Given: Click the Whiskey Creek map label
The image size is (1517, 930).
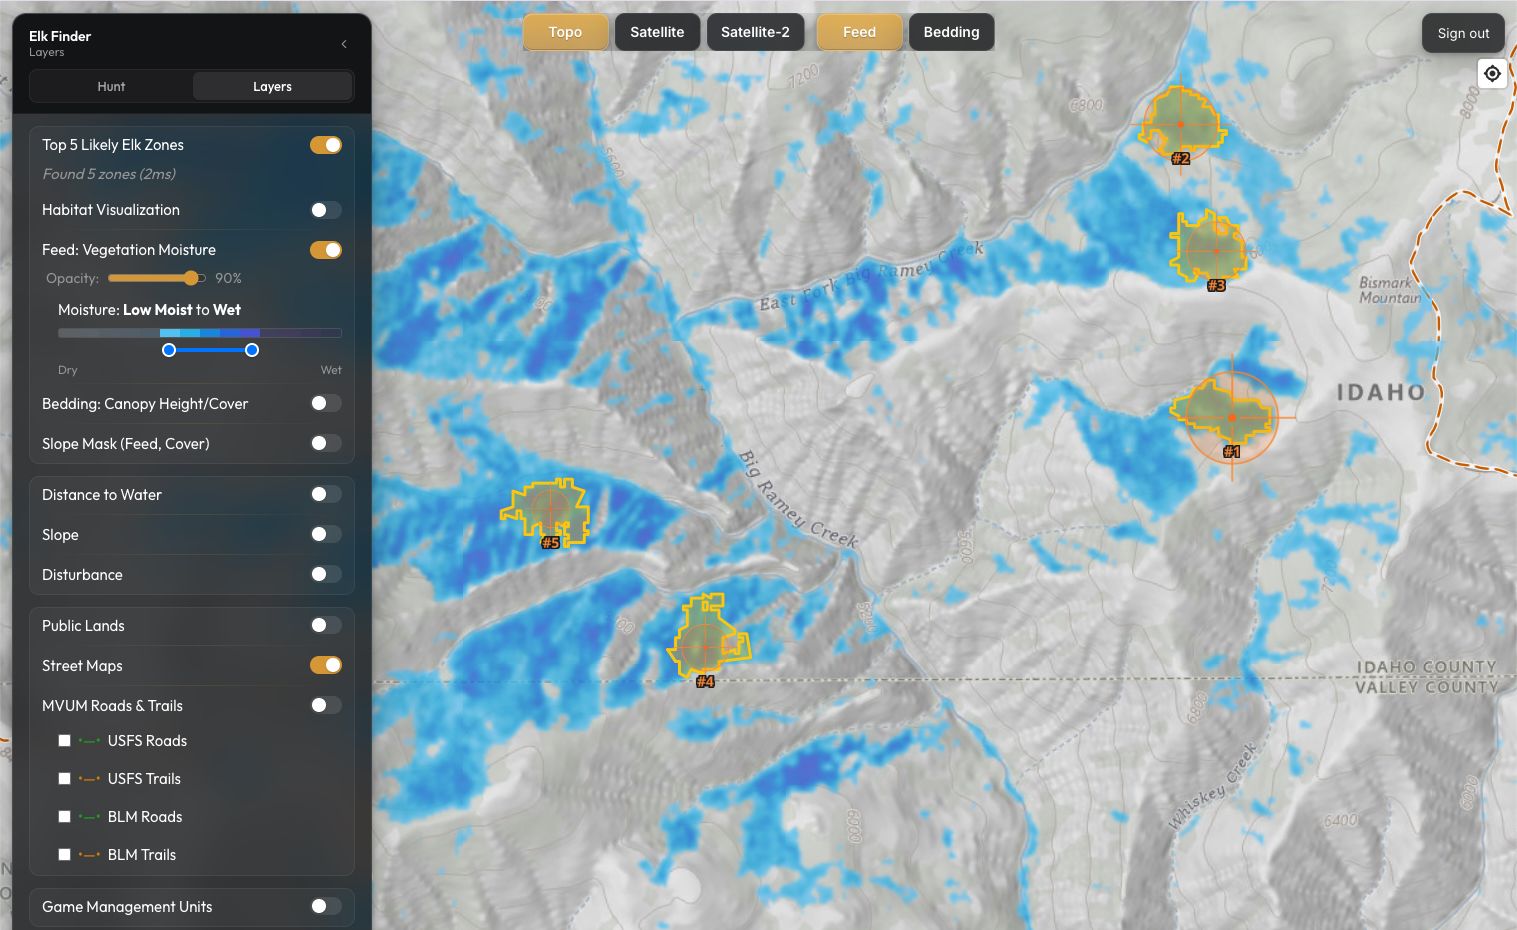Looking at the screenshot, I should (x=1211, y=787).
